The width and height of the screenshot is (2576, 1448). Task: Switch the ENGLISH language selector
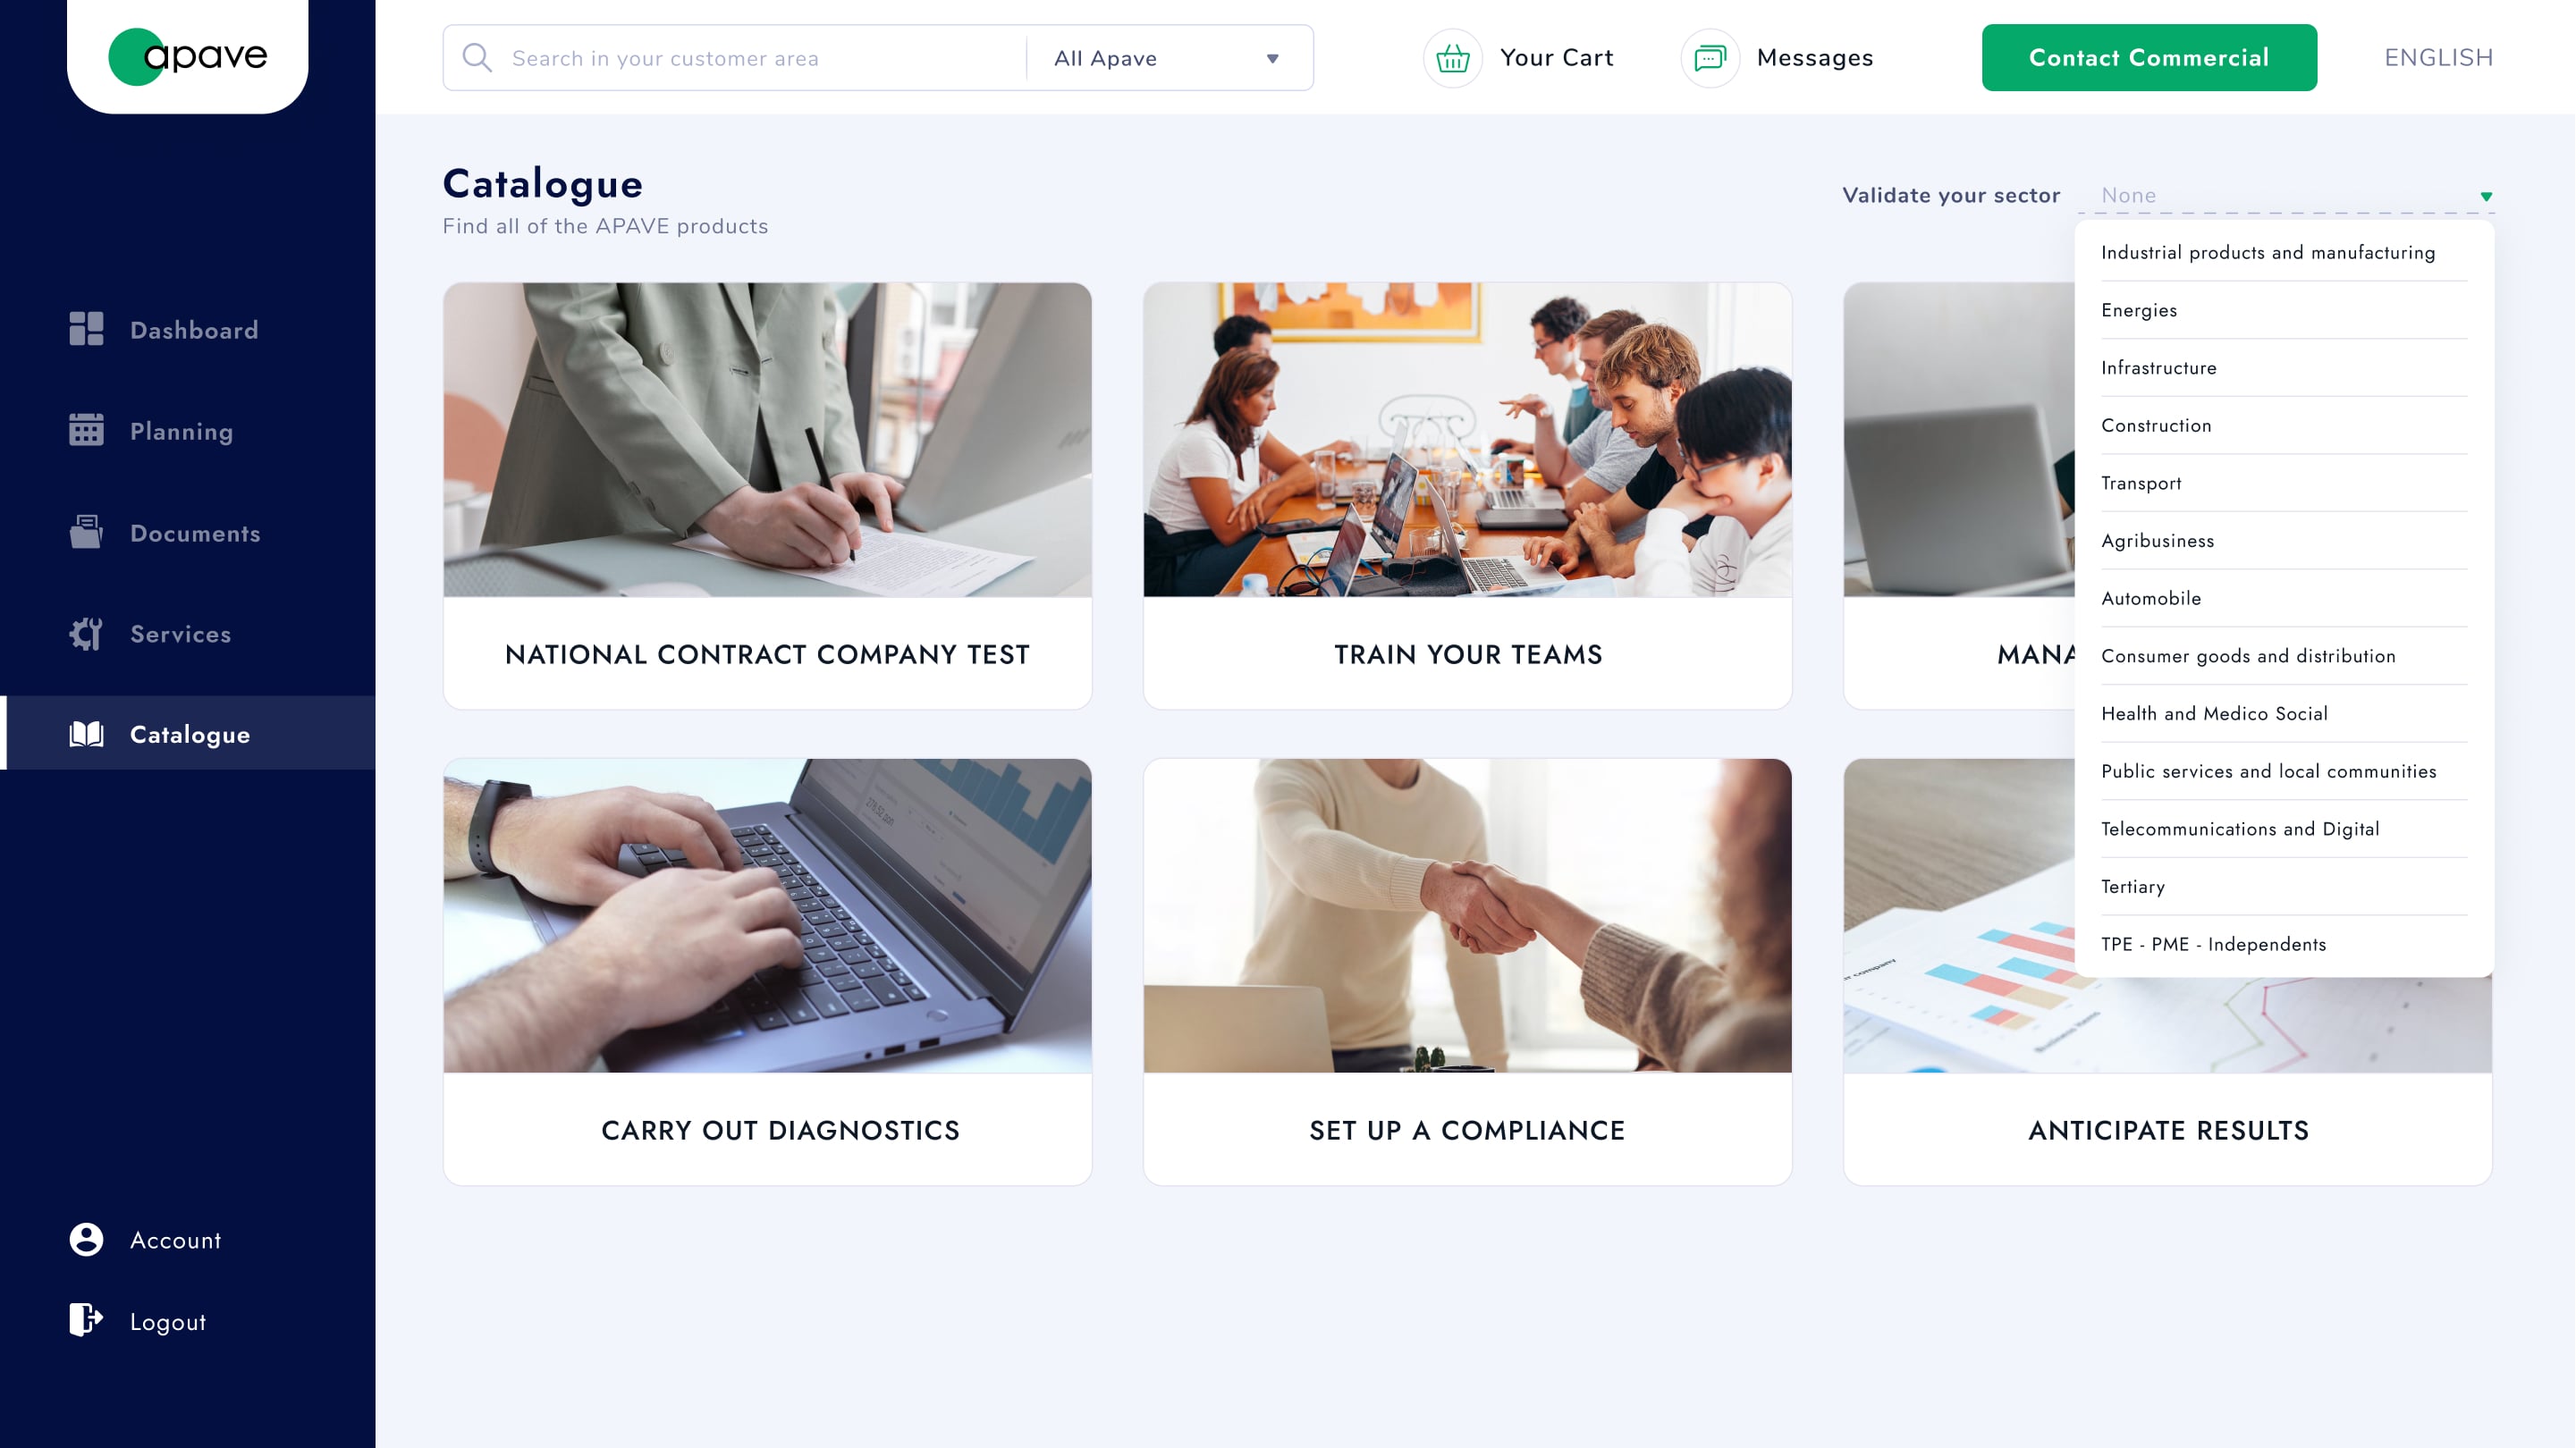coord(2438,58)
